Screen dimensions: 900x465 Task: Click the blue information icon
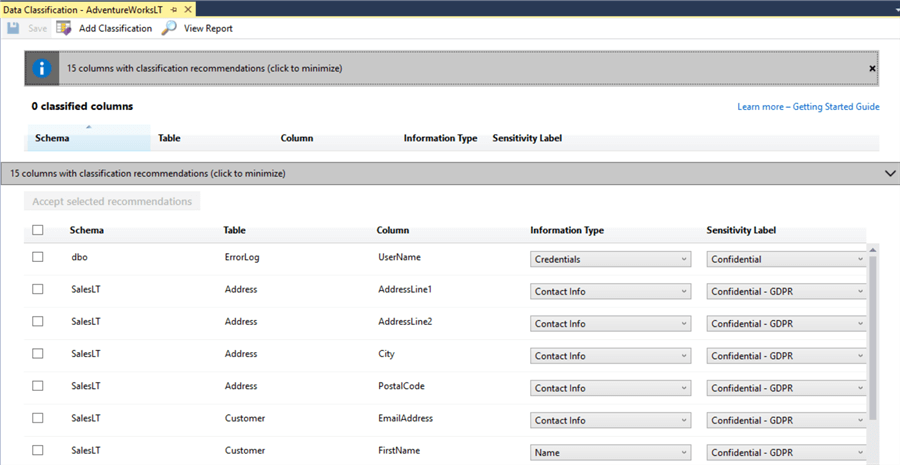(x=42, y=69)
